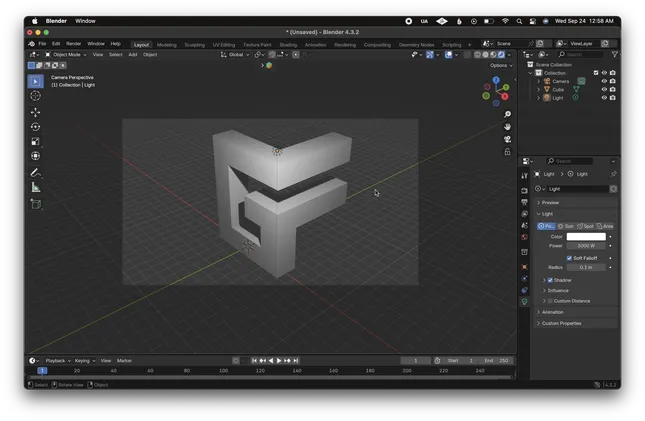Expand the Cube row in outliner
The height and width of the screenshot is (421, 645).
(x=538, y=89)
